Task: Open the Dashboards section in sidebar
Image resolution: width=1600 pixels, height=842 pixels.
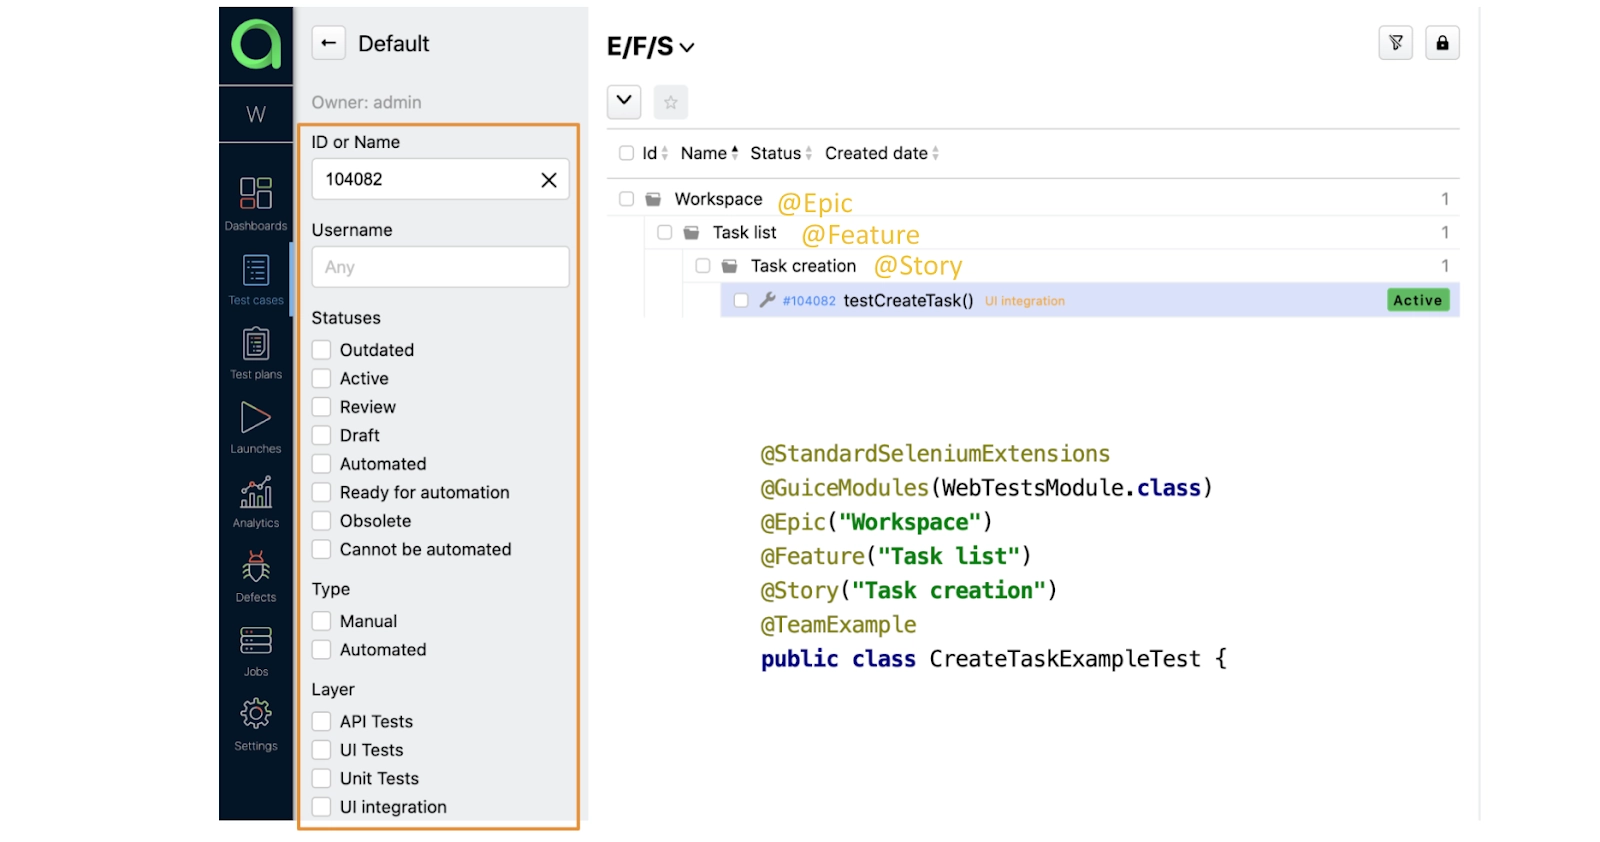Action: click(x=256, y=203)
